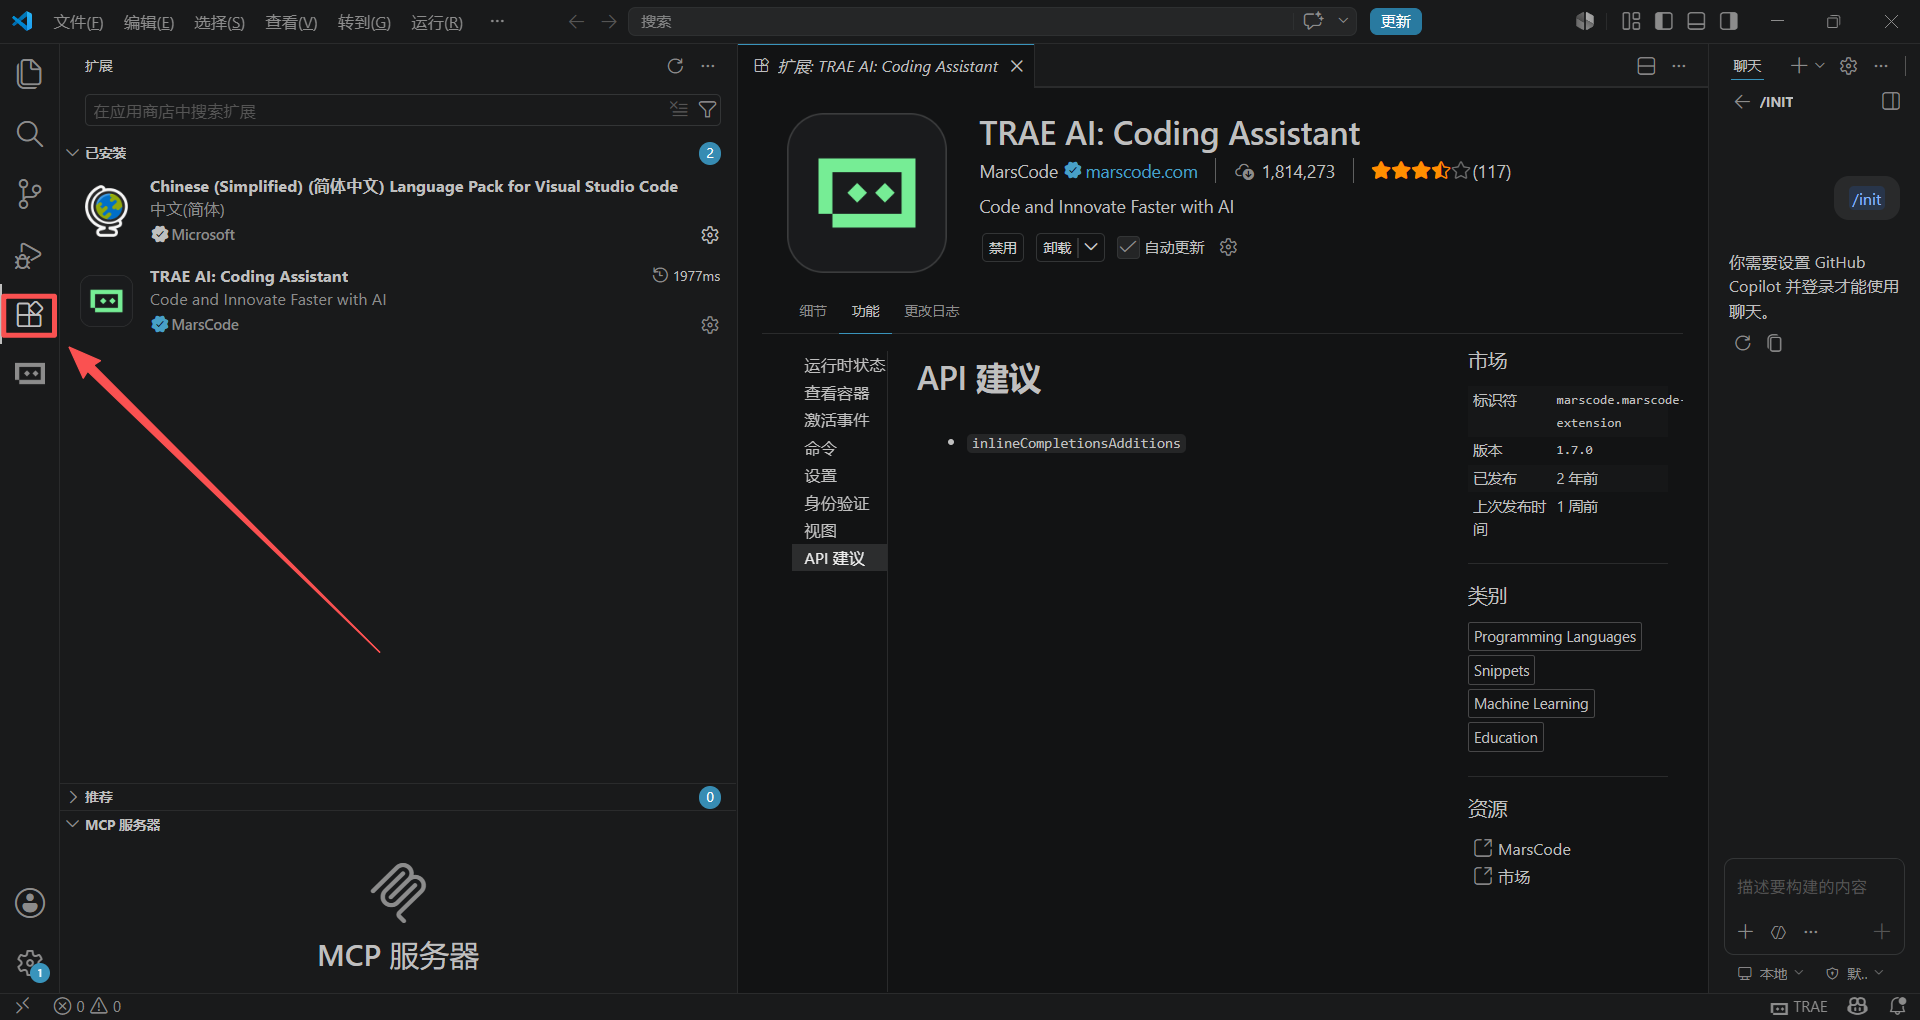This screenshot has height=1020, width=1920.
Task: Customize layout from title bar
Action: pyautogui.click(x=1631, y=21)
